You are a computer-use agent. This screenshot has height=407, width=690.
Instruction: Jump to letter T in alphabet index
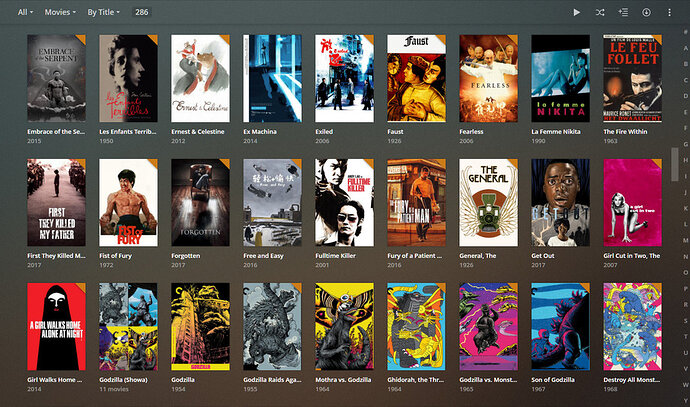[x=685, y=337]
